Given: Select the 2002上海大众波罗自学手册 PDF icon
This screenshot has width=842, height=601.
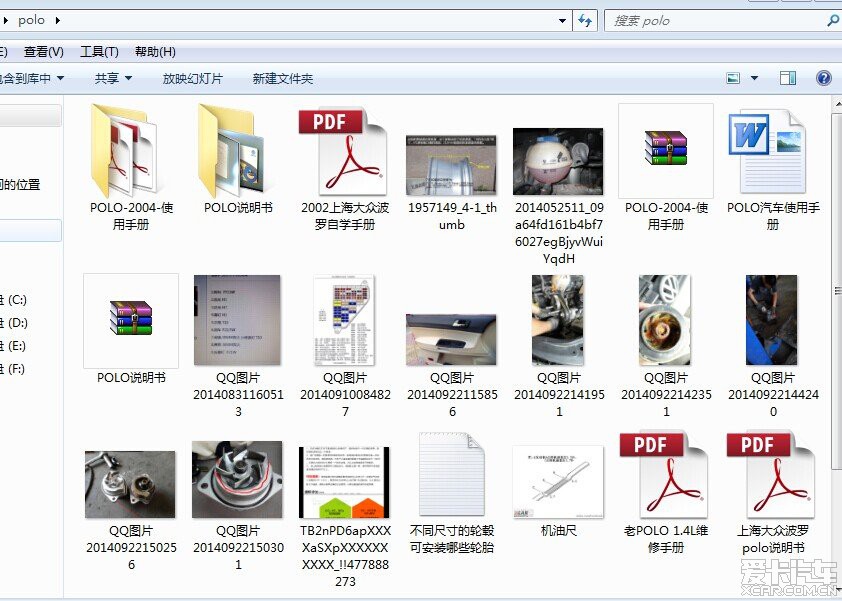Looking at the screenshot, I should [343, 151].
